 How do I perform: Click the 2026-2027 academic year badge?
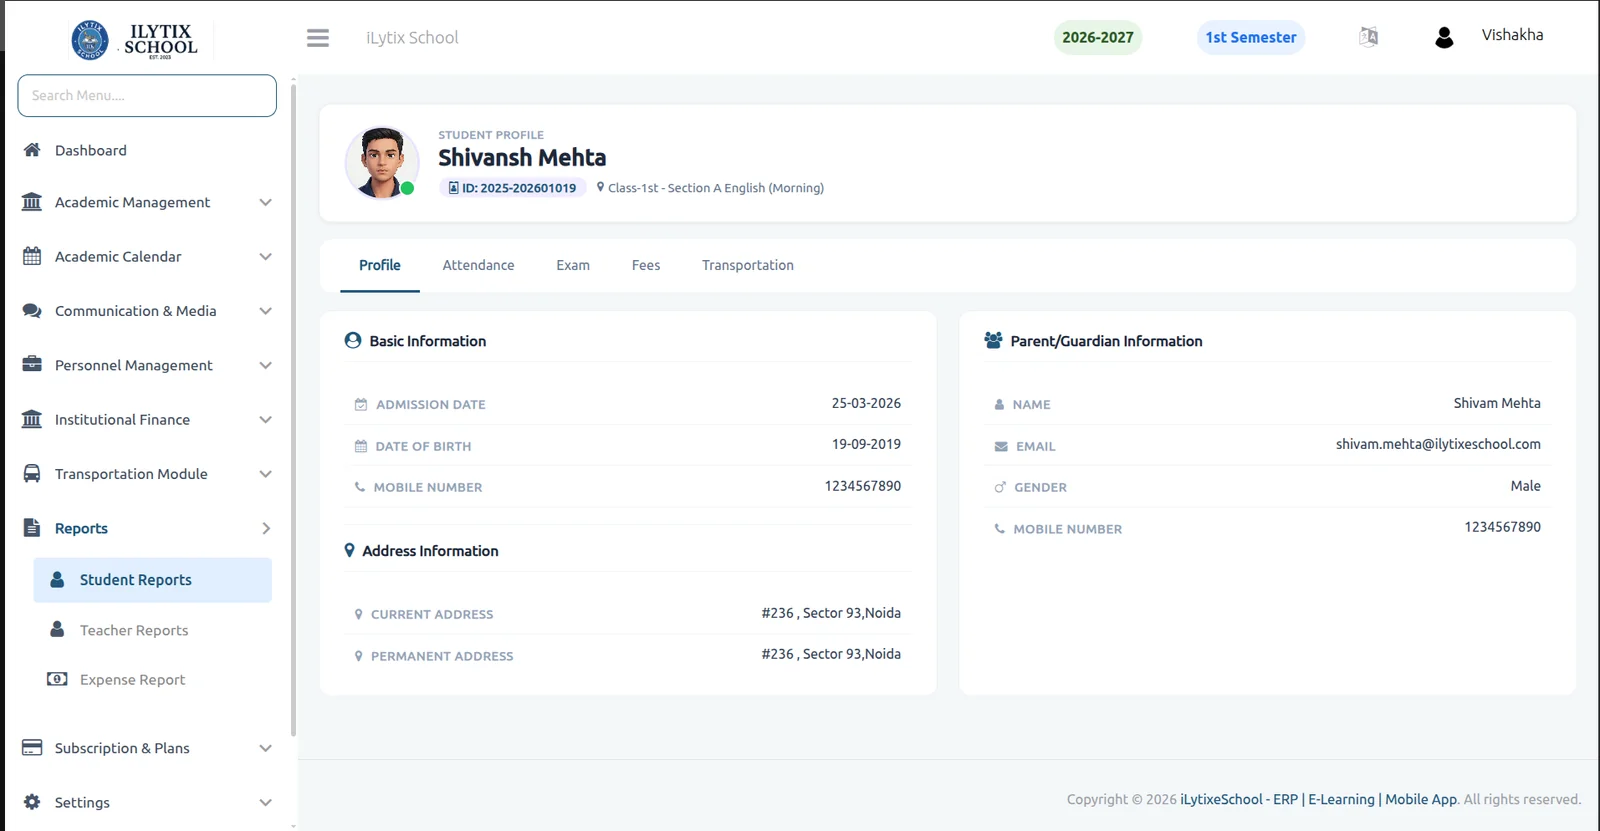pyautogui.click(x=1098, y=37)
